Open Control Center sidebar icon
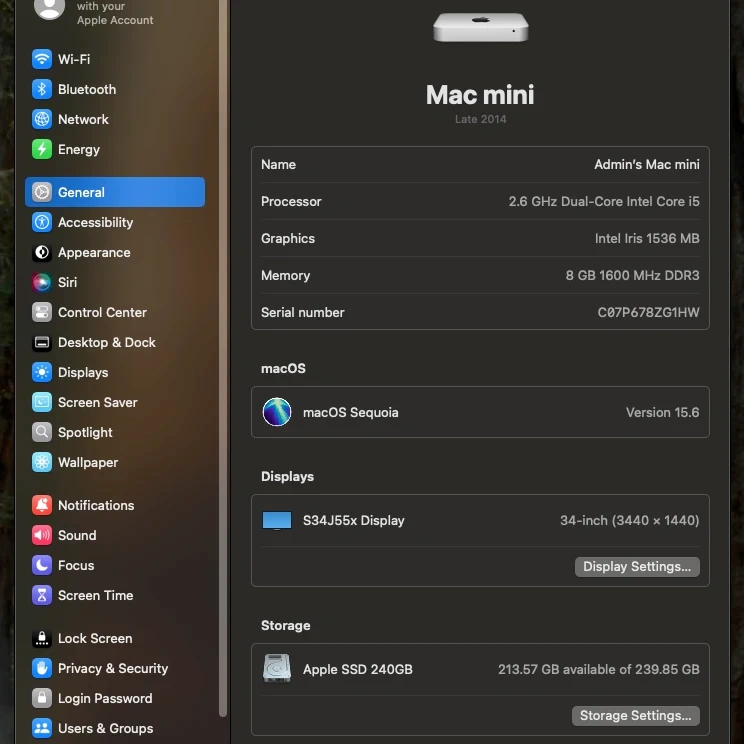The width and height of the screenshot is (744, 744). [x=41, y=312]
